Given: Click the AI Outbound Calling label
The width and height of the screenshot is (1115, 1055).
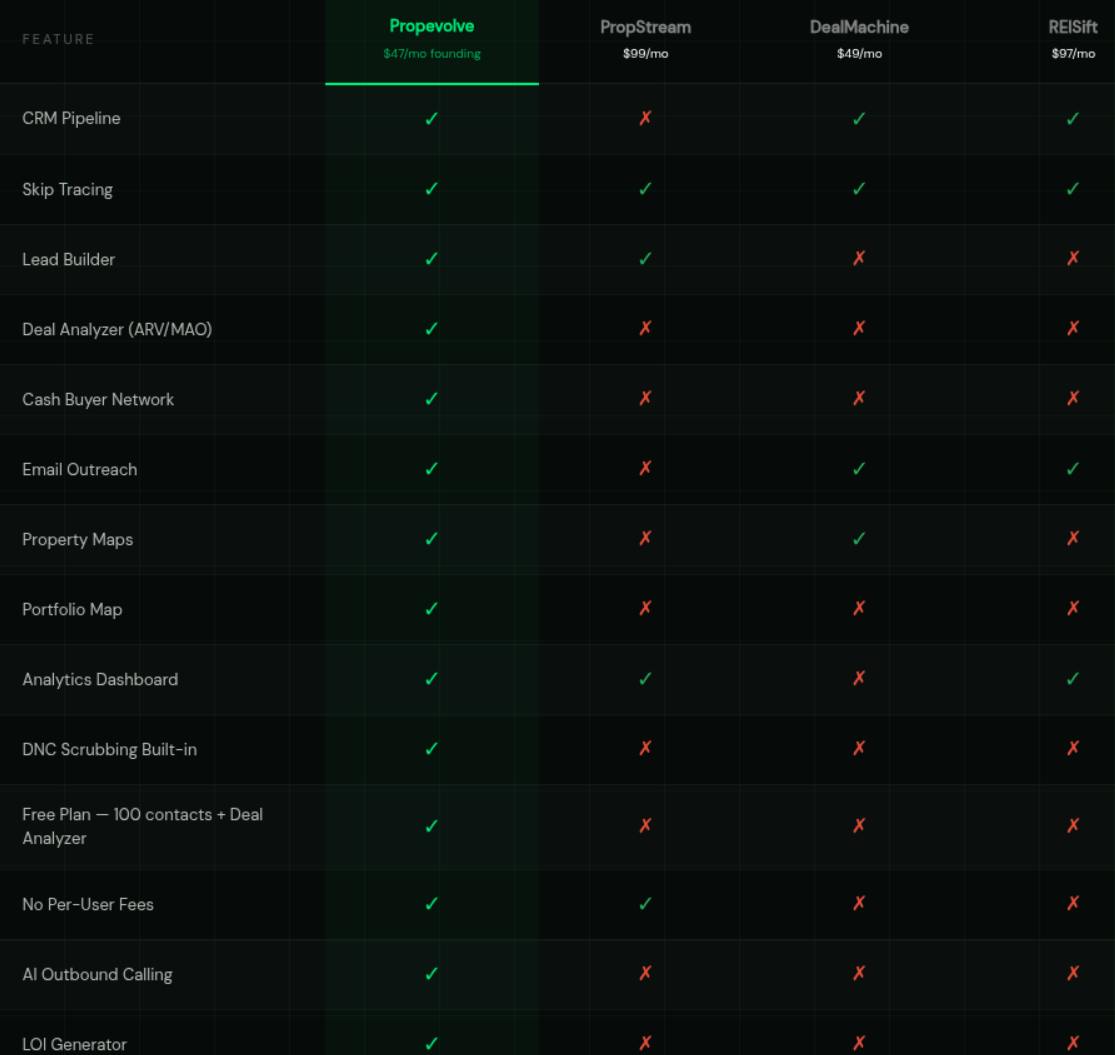Looking at the screenshot, I should point(97,975).
